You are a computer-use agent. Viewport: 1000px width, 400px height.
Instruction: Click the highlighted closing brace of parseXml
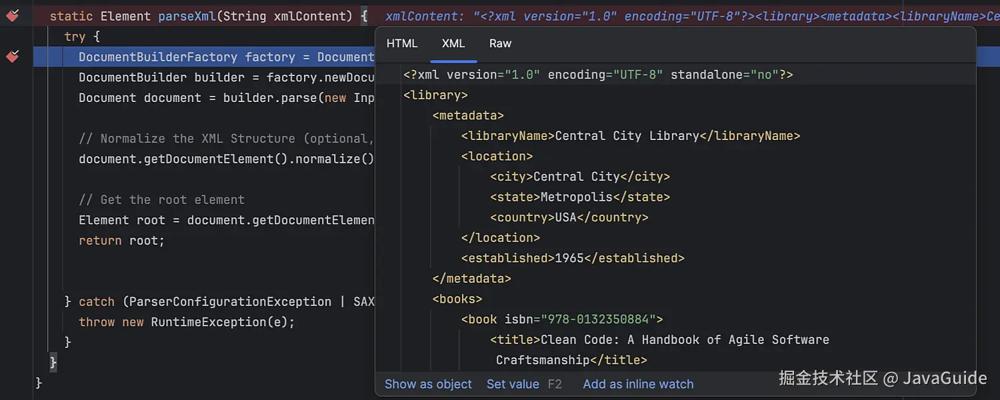pyautogui.click(x=54, y=362)
